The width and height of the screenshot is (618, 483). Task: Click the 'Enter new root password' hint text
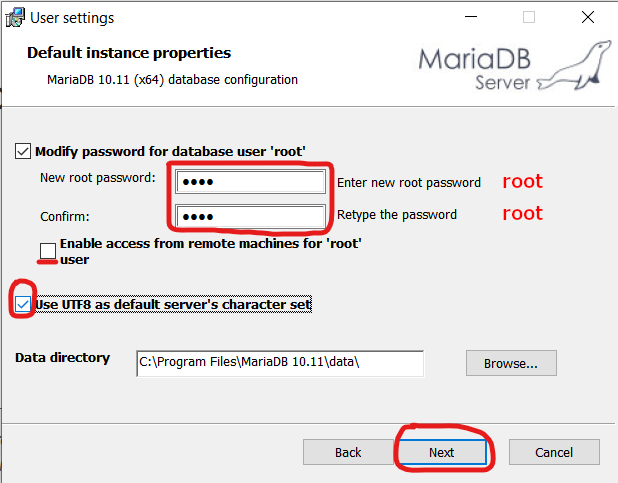(x=409, y=183)
